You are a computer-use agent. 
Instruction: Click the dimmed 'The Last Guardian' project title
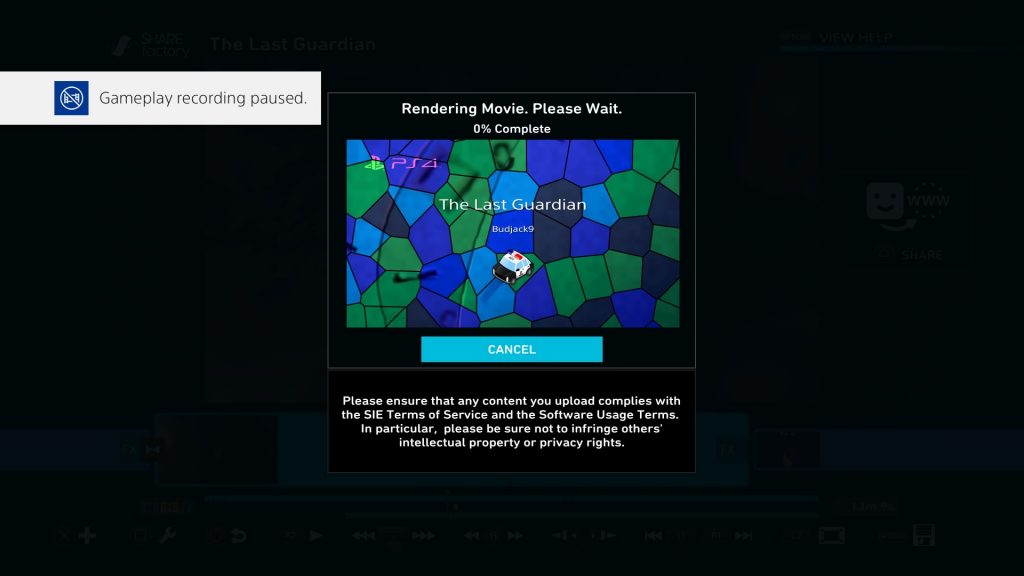293,44
